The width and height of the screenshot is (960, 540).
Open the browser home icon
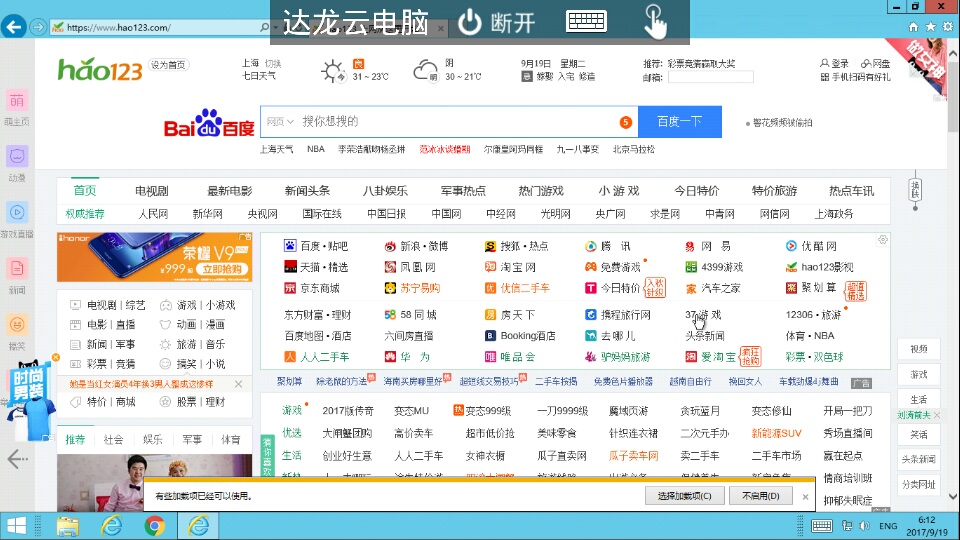pos(913,27)
